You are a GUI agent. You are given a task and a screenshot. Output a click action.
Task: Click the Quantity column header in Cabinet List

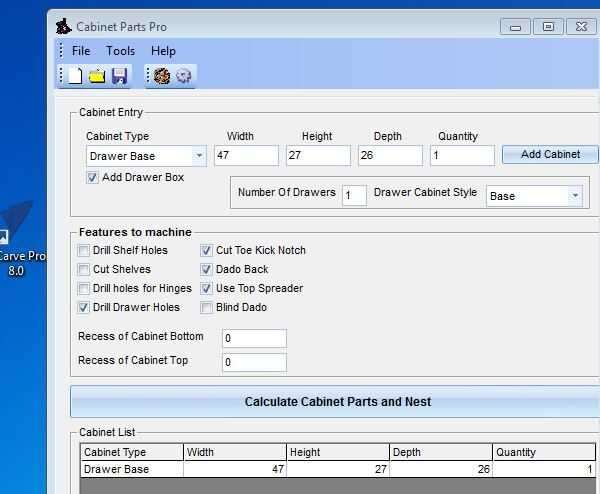[544, 452]
